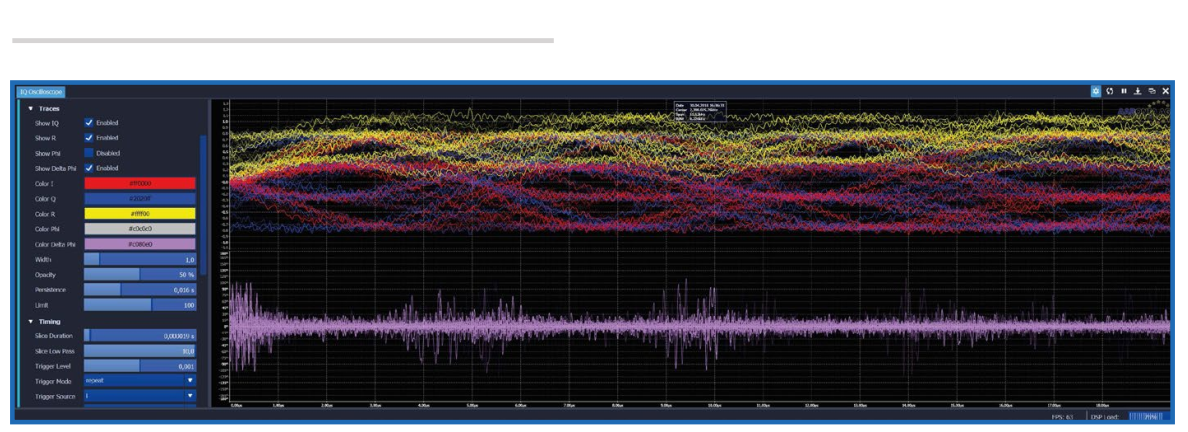Open the Color Phi grey swatch
Viewport: 1188px width, 432px height.
click(139, 229)
